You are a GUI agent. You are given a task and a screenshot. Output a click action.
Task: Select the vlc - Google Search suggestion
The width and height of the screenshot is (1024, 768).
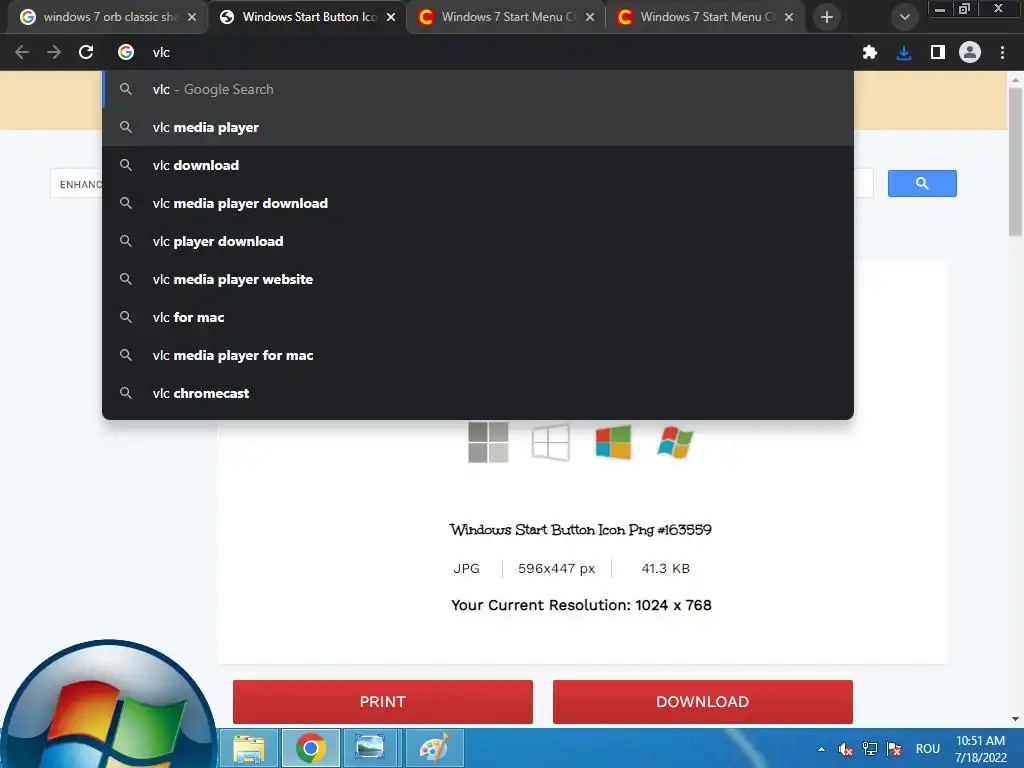coord(478,89)
